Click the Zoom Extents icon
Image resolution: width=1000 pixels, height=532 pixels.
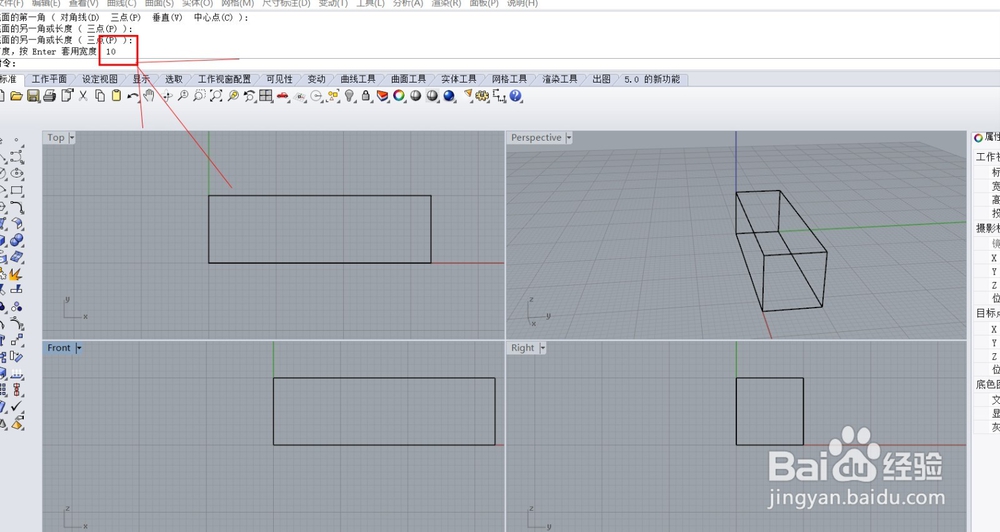pos(216,96)
